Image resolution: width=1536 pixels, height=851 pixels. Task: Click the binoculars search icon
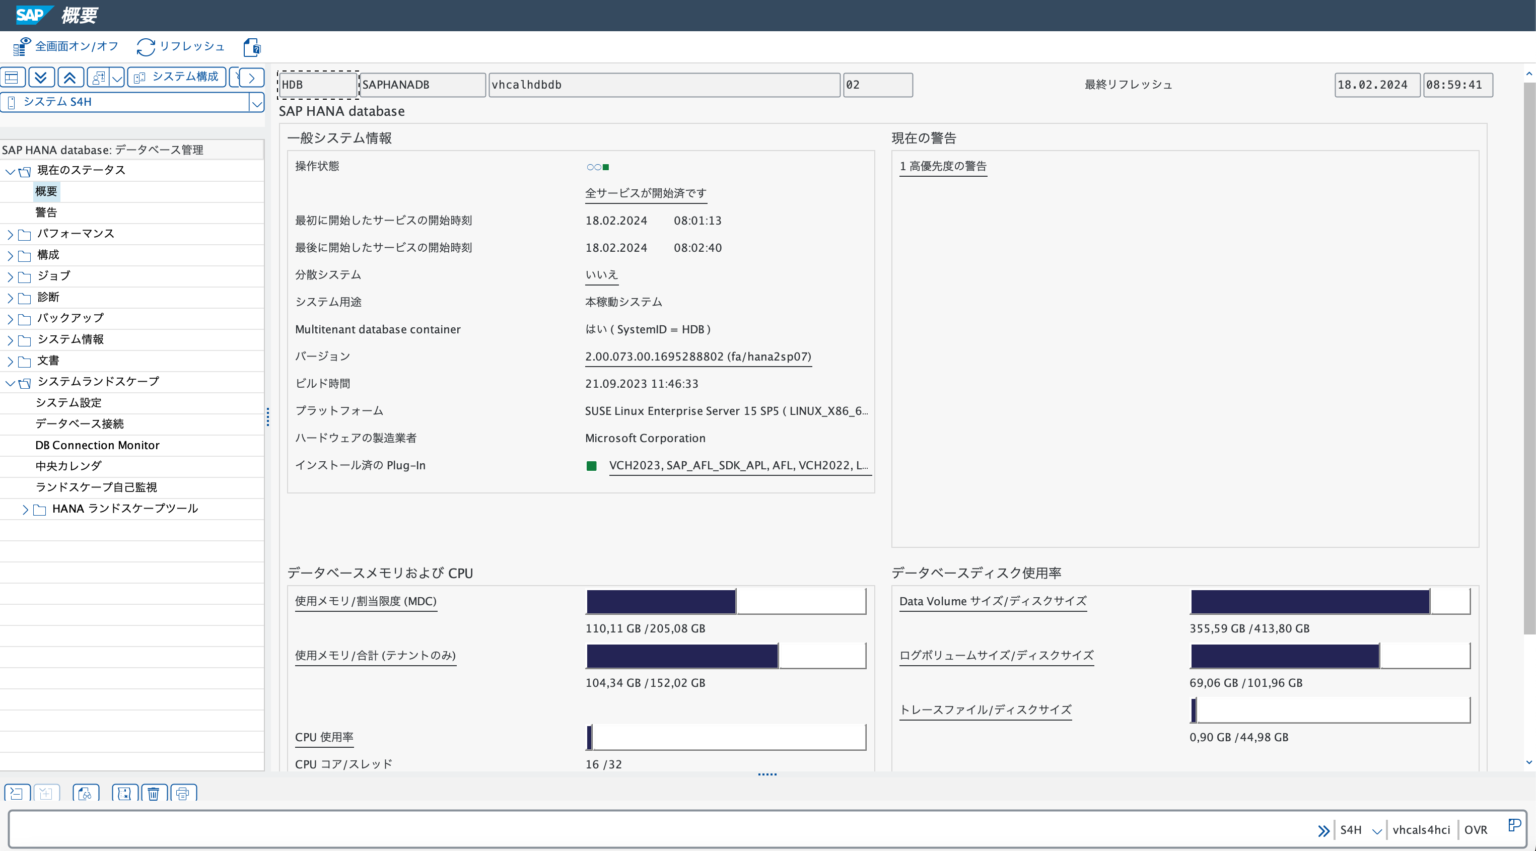(85, 793)
